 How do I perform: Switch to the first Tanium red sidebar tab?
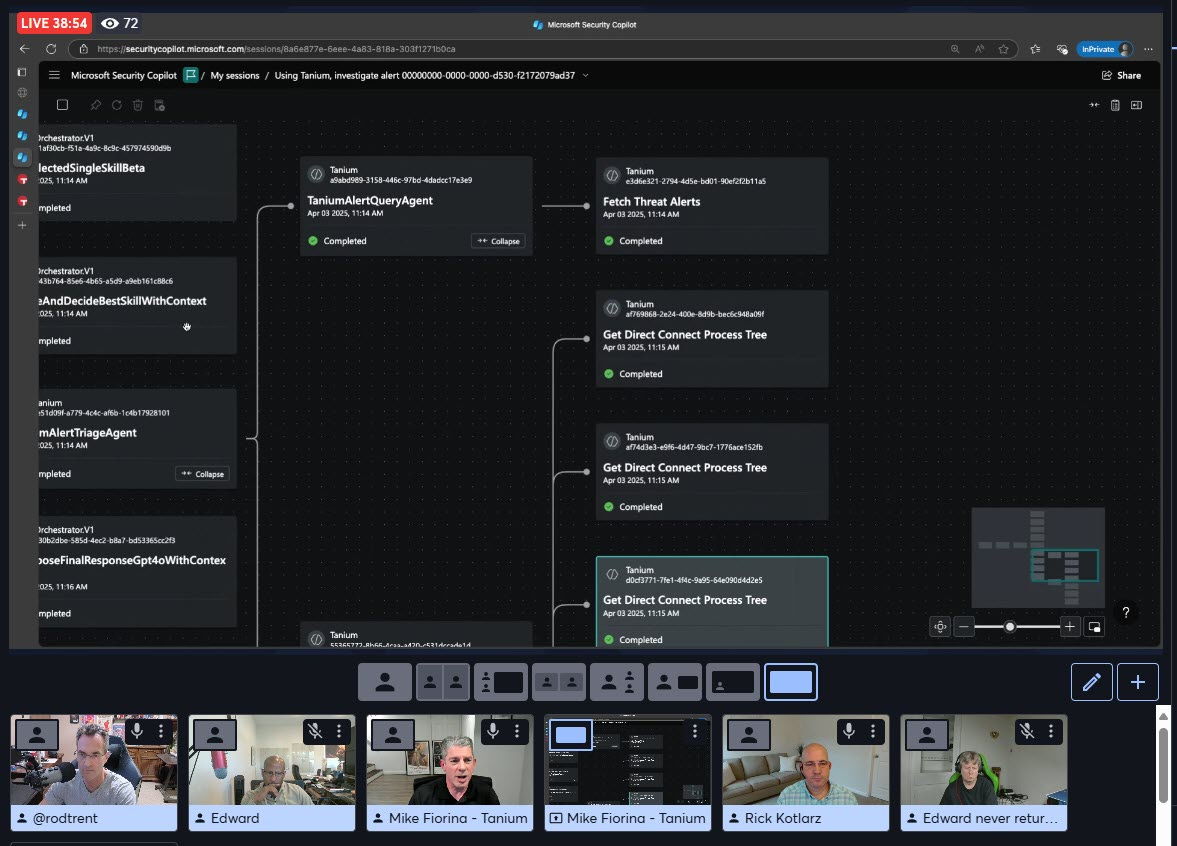23,179
